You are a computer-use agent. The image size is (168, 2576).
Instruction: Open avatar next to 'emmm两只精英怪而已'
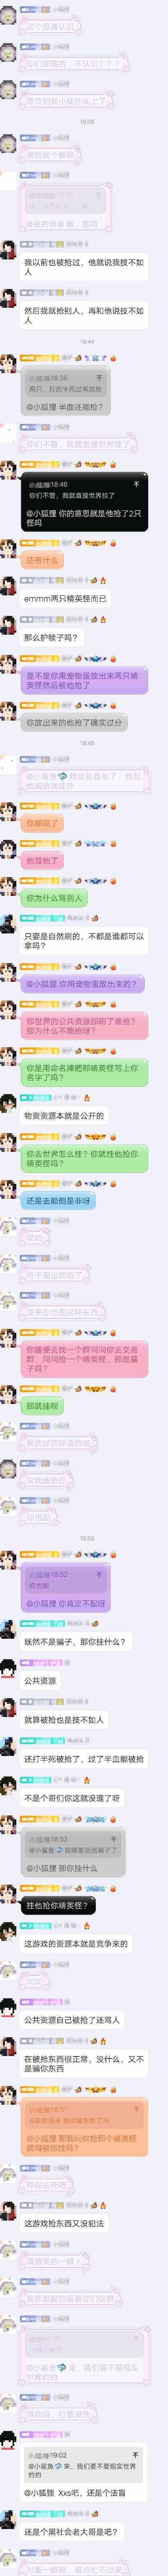(9, 590)
